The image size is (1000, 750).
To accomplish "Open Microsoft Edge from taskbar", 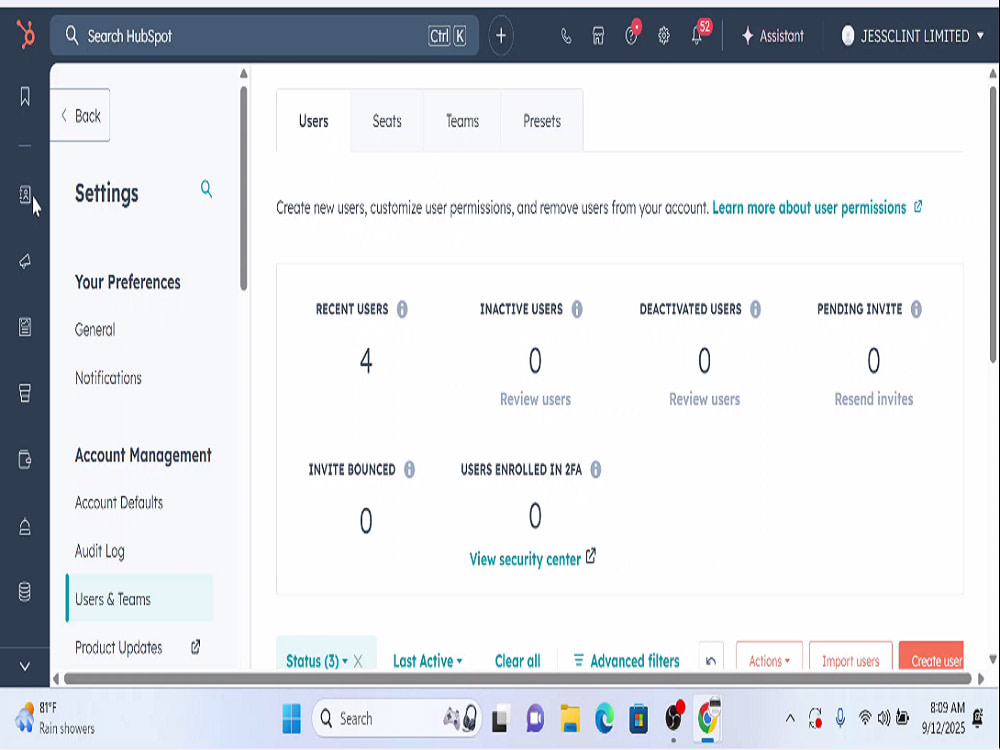I will pos(604,719).
